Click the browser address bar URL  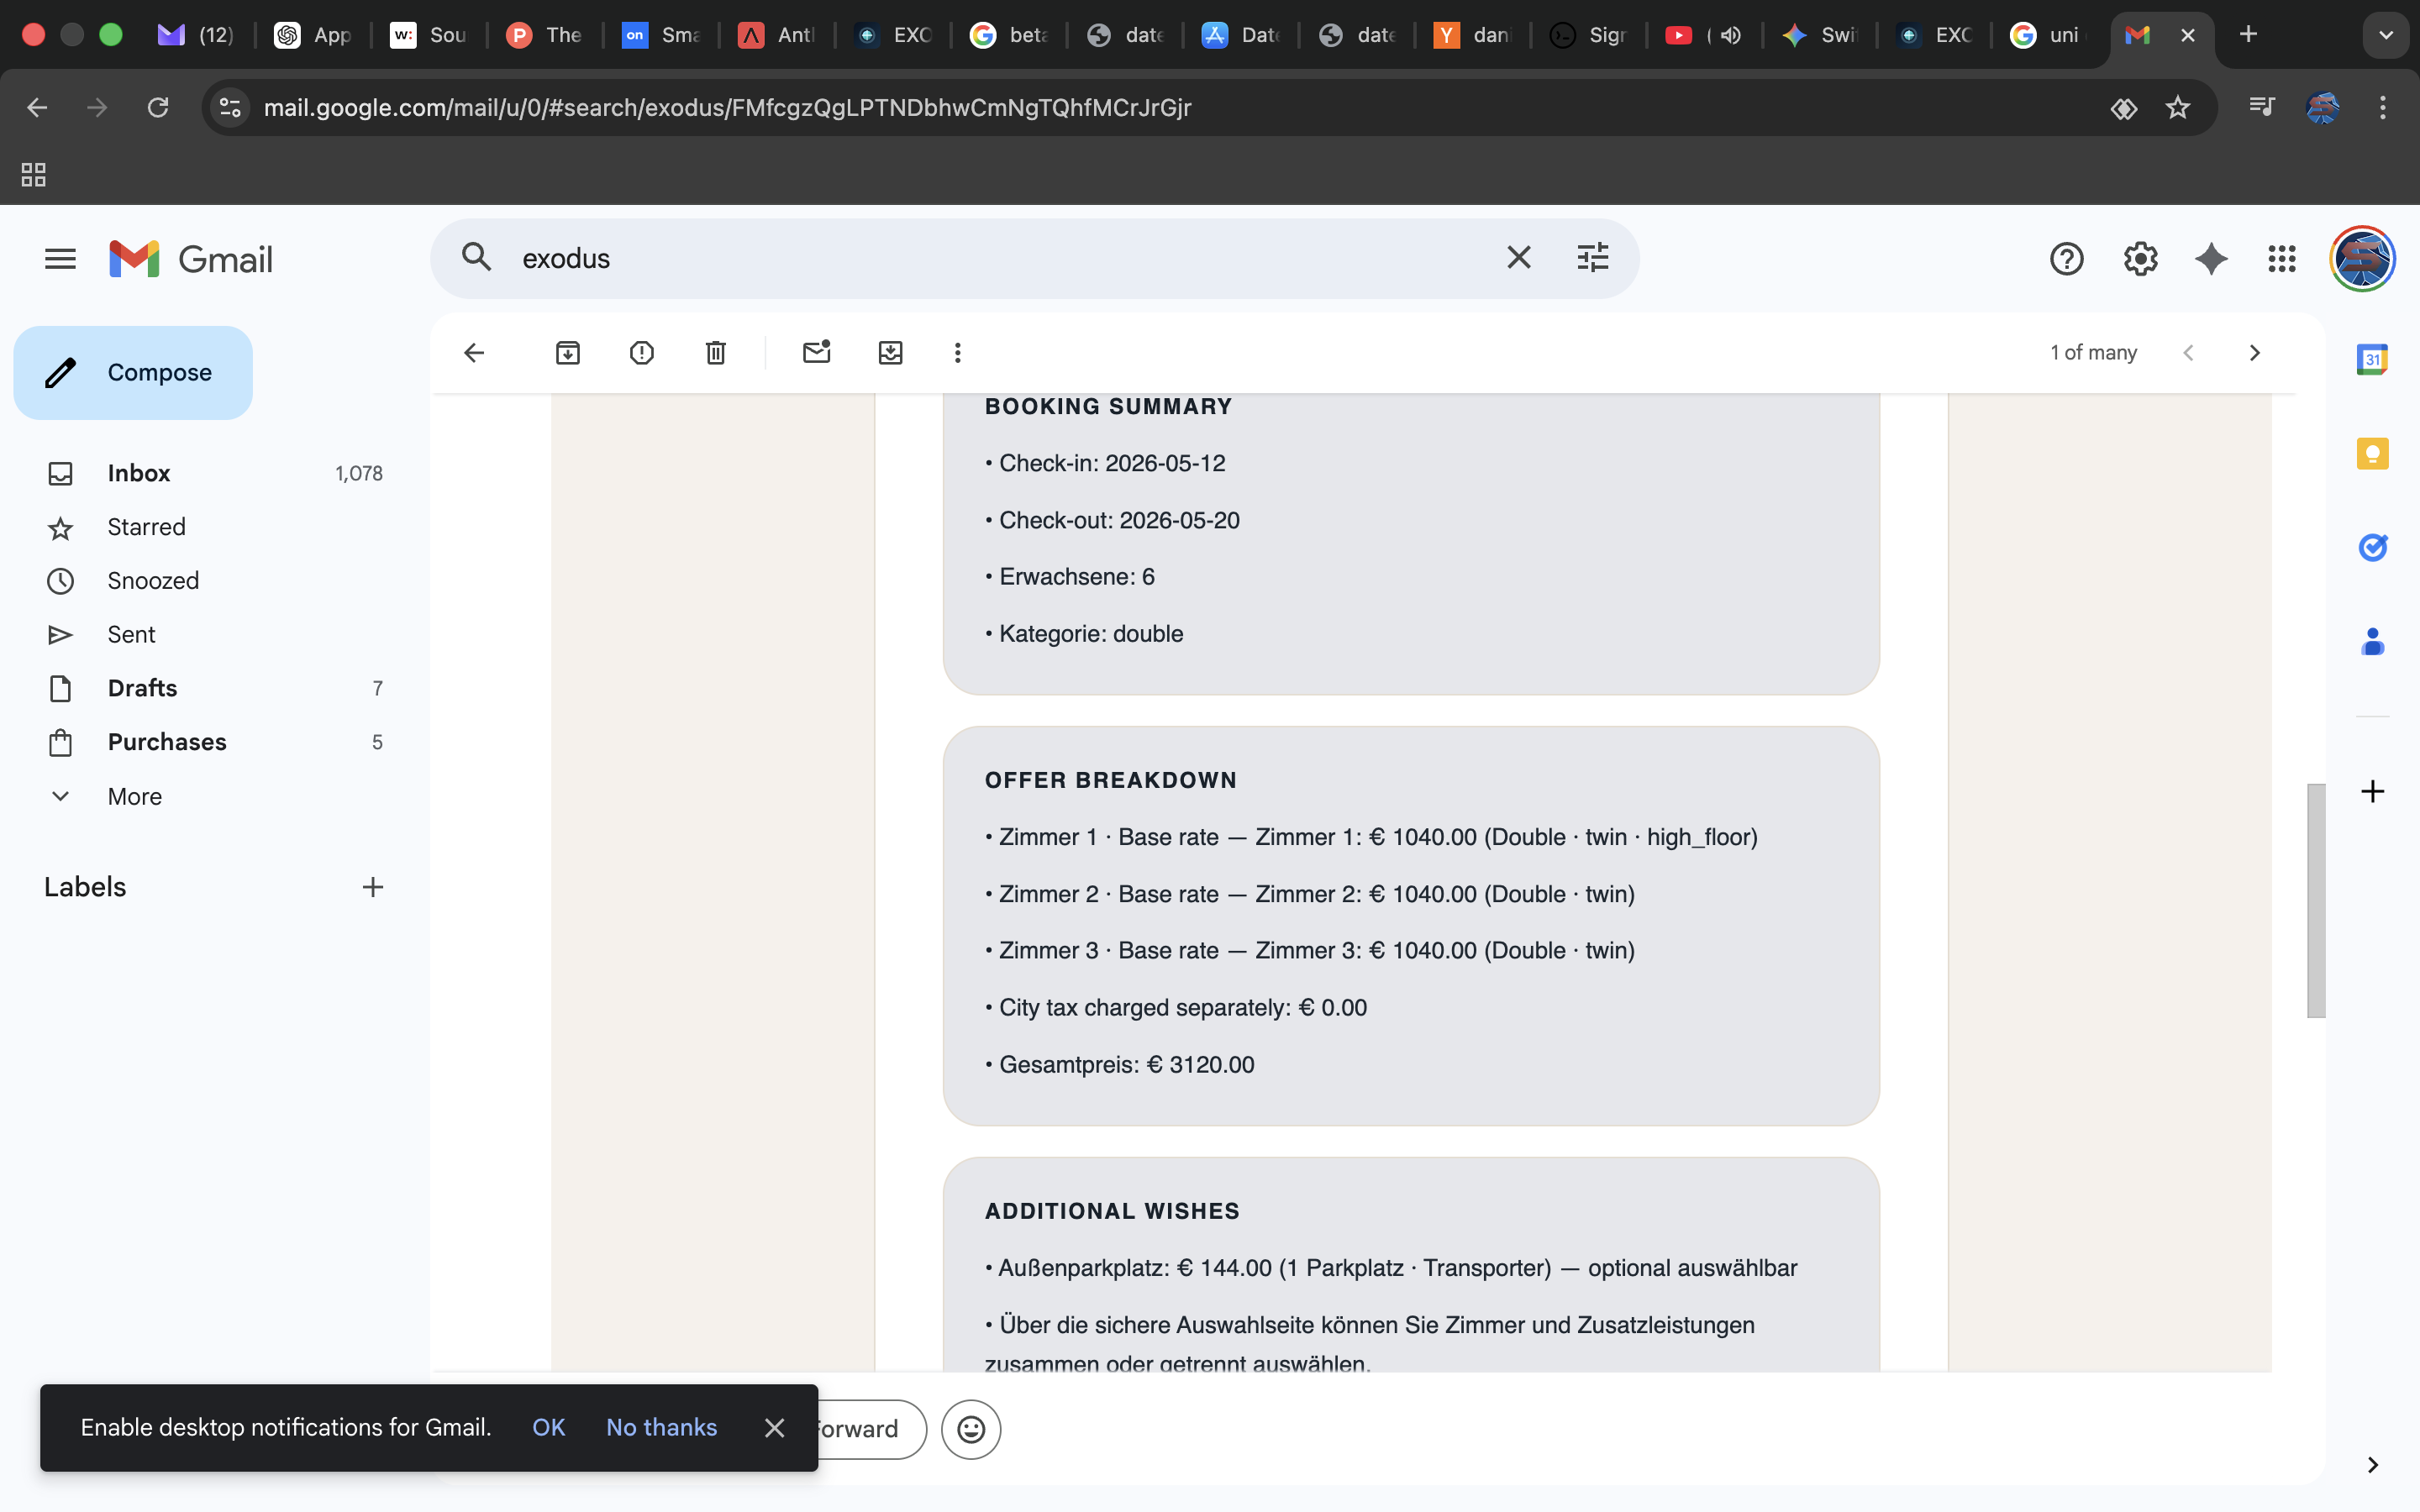(x=726, y=107)
